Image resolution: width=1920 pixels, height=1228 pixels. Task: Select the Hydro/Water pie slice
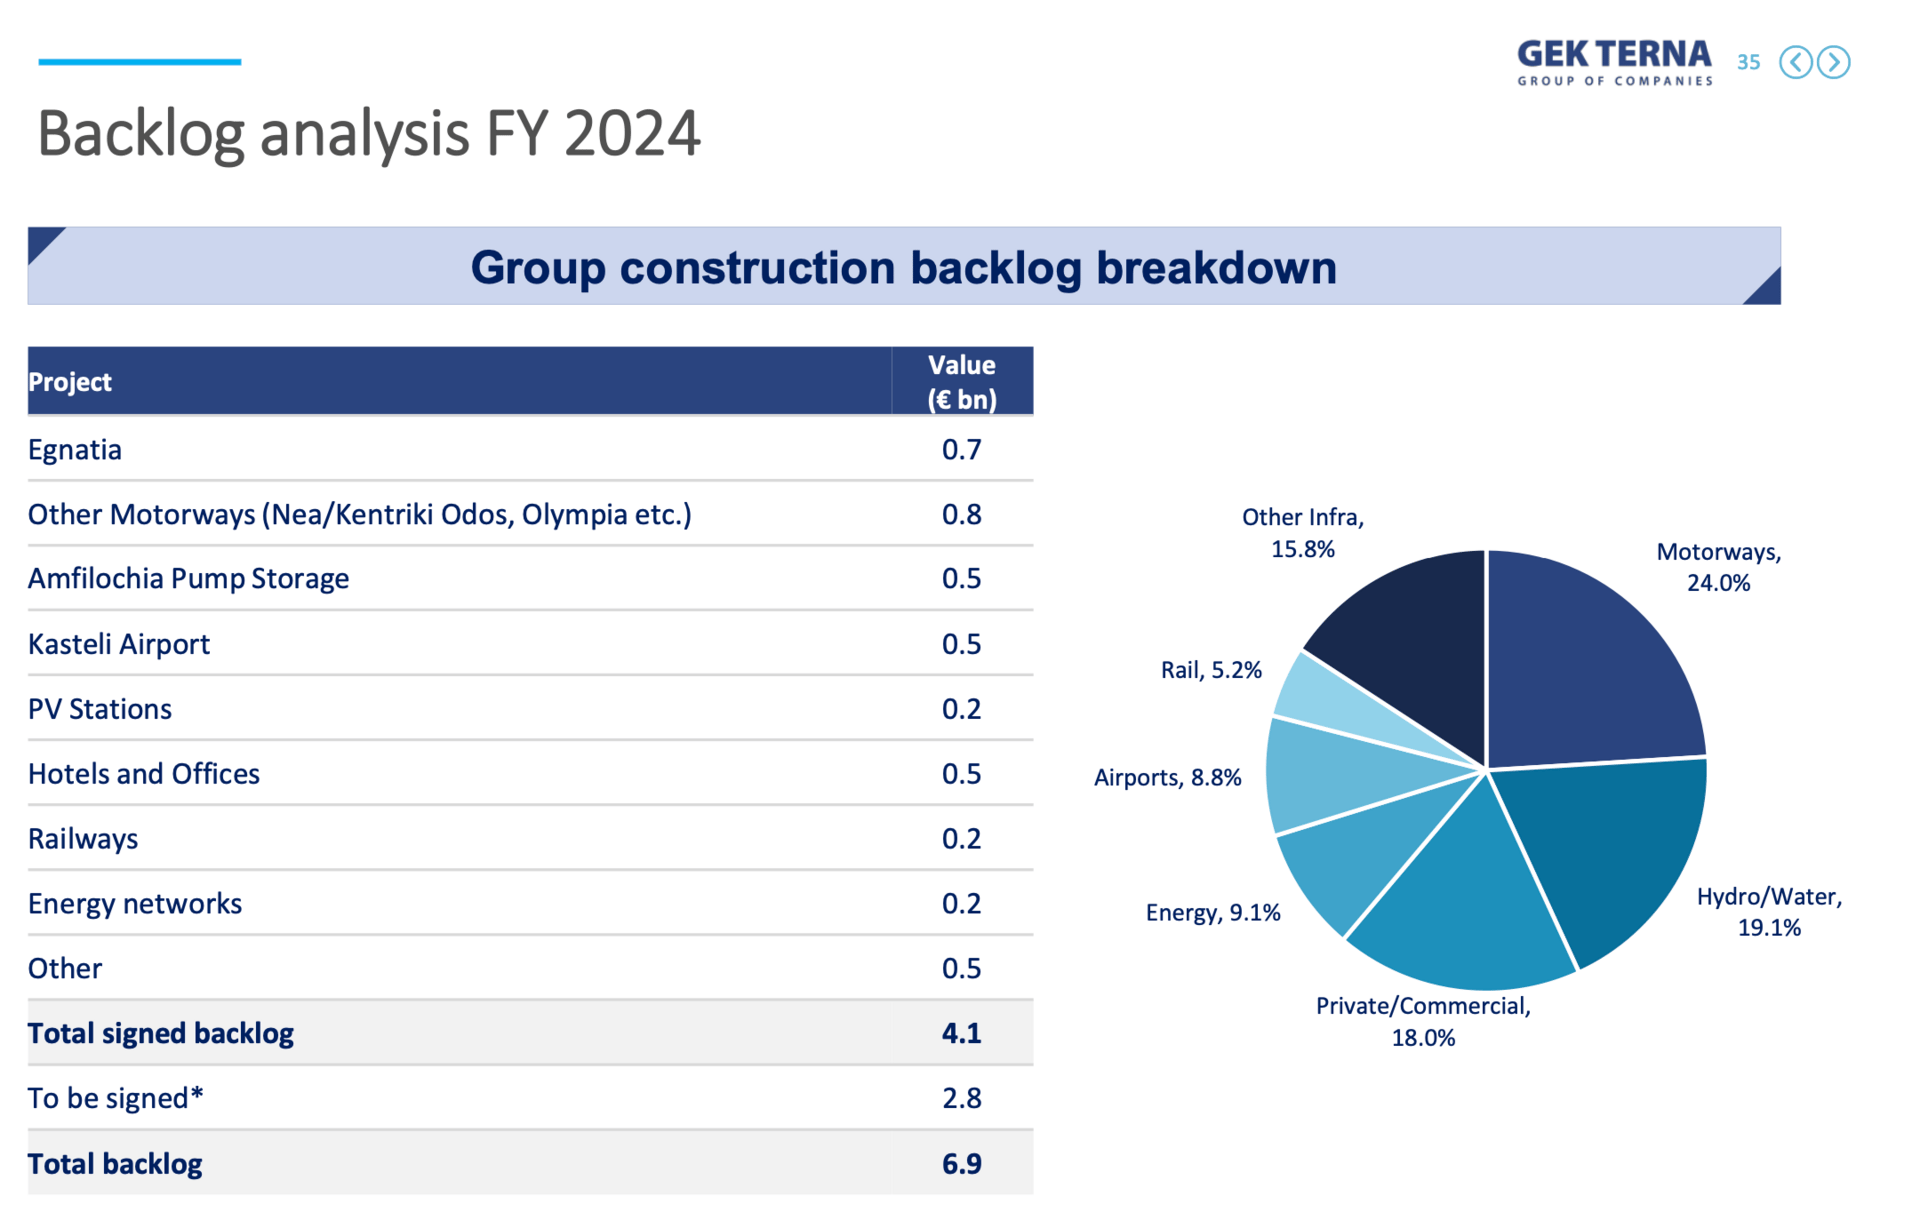[1610, 850]
